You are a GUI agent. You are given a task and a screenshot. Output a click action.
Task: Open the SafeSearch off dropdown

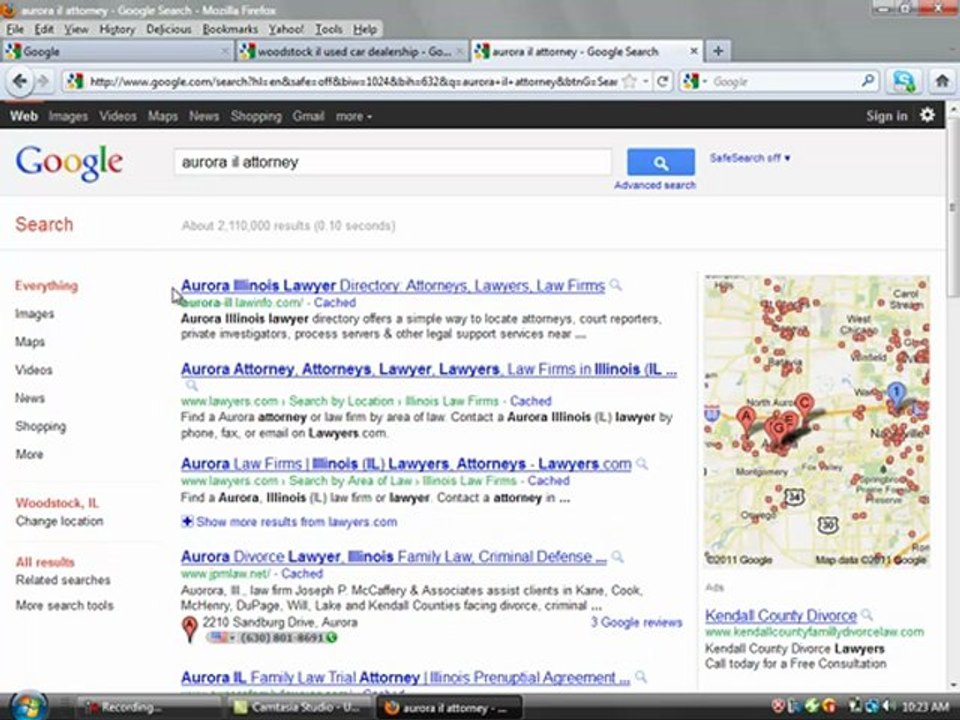[x=749, y=158]
